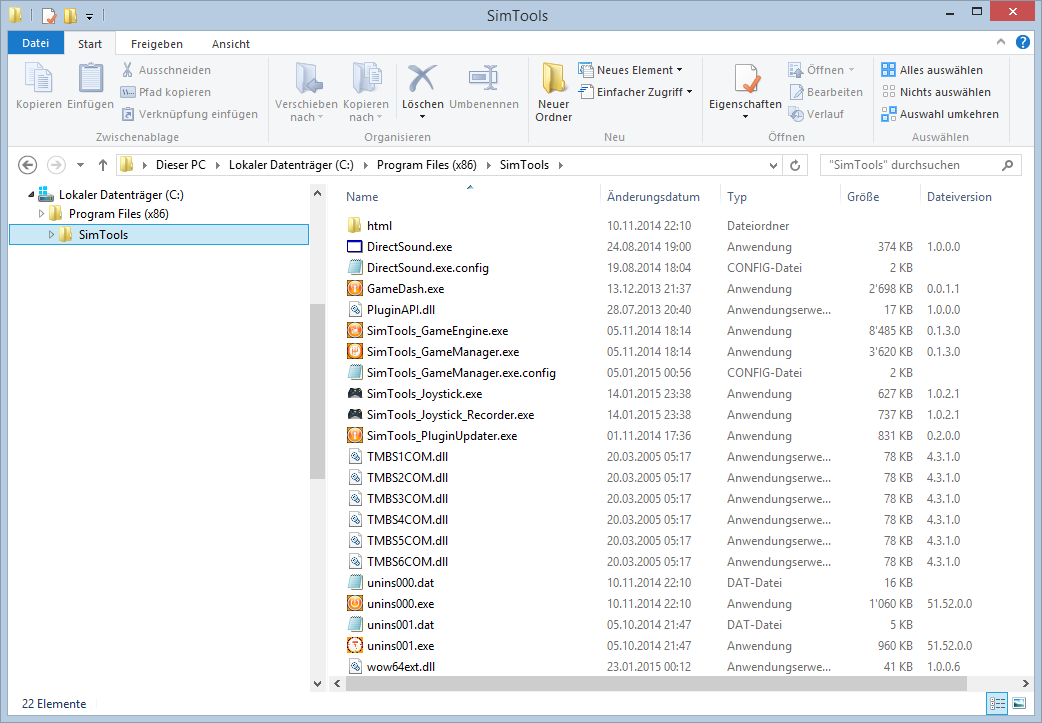Open the ribbon help question mark
Image resolution: width=1042 pixels, height=723 pixels.
click(1023, 43)
